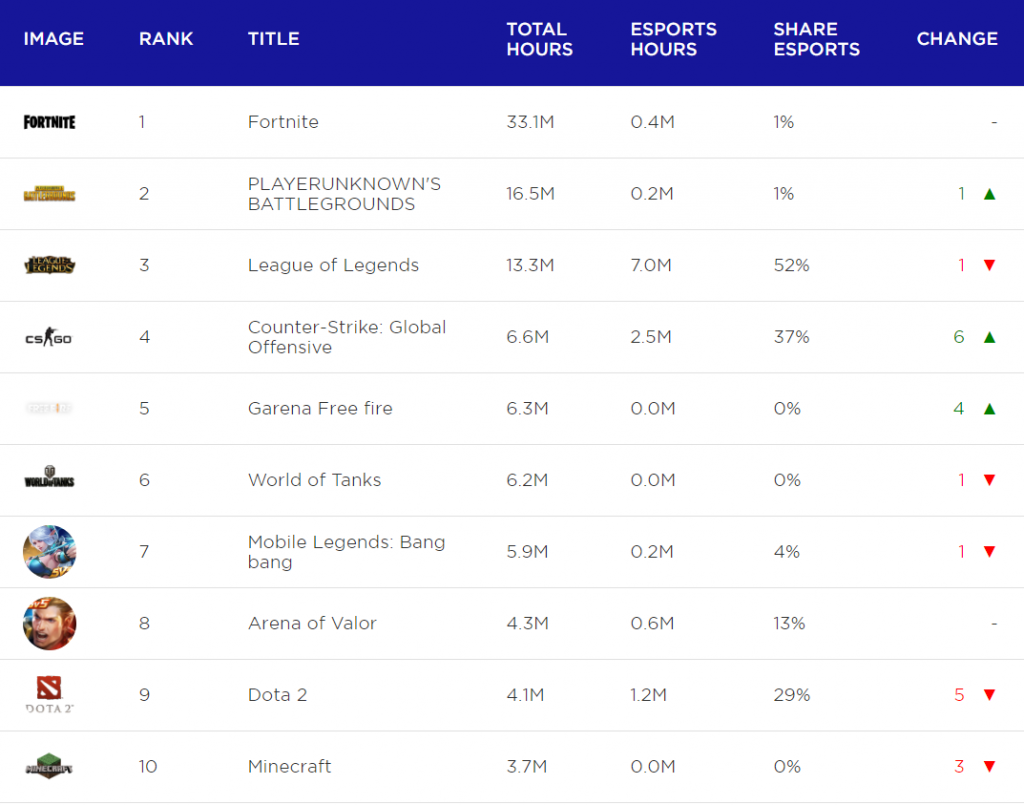The height and width of the screenshot is (805, 1024).
Task: Select the 5.9M total hours value
Action: click(527, 552)
